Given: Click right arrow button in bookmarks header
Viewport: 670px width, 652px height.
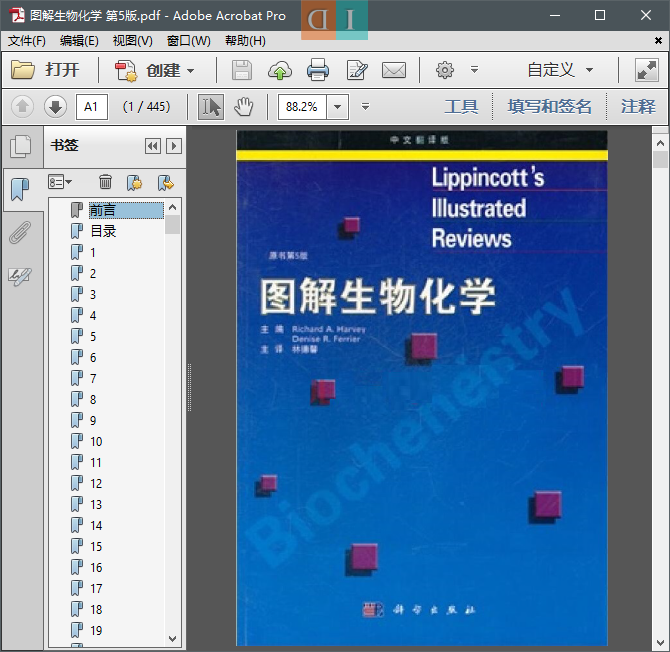Looking at the screenshot, I should pos(174,146).
